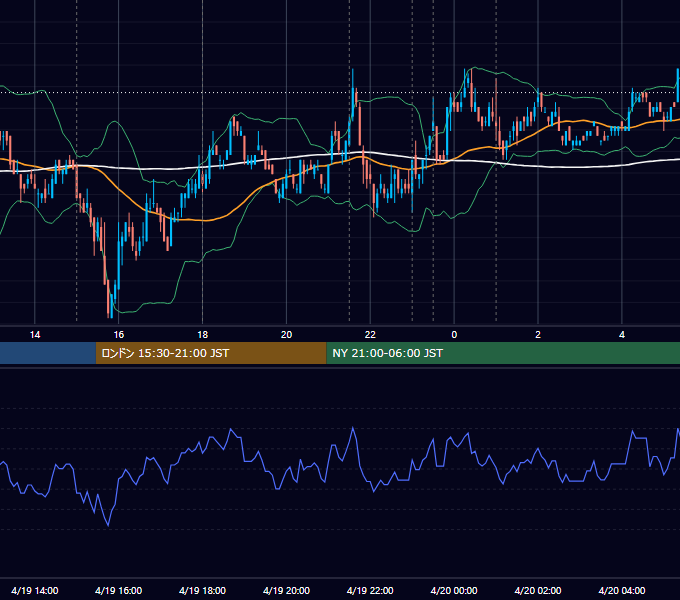Click the 4/19 18:00 time label
Viewport: 680px width, 600px height.
coord(203,590)
